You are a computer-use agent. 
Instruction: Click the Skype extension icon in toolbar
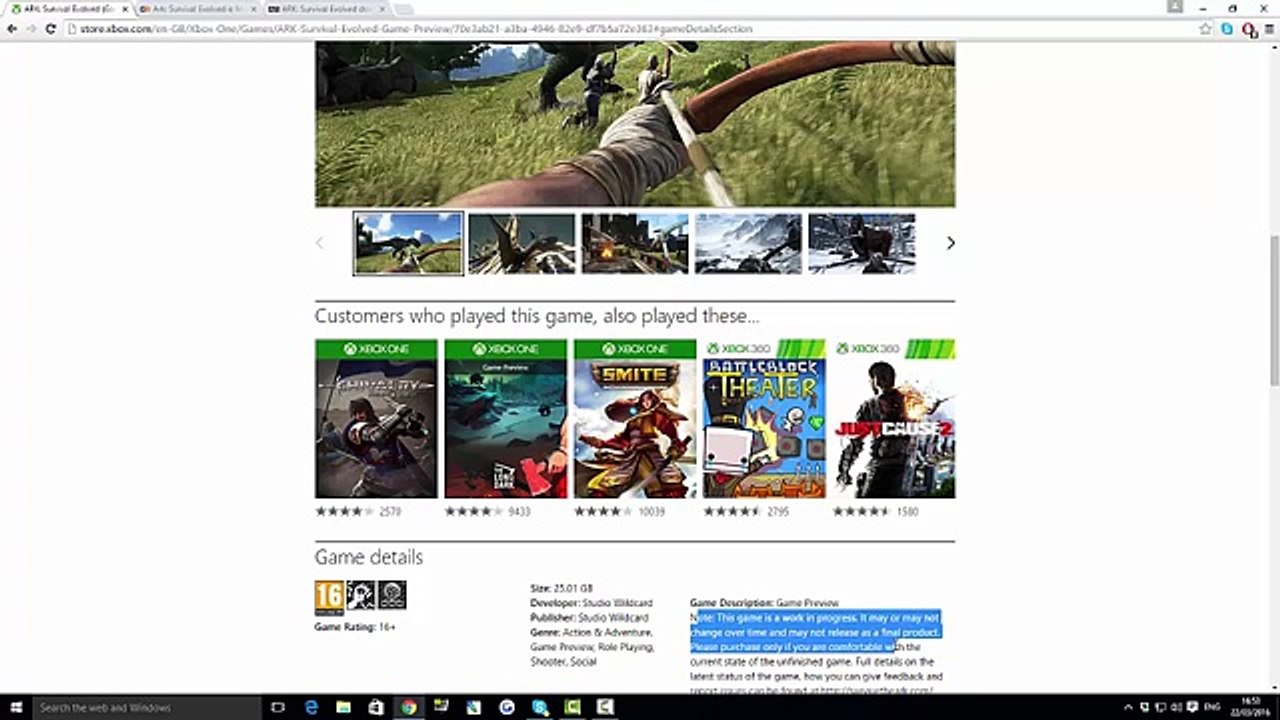pos(1227,29)
